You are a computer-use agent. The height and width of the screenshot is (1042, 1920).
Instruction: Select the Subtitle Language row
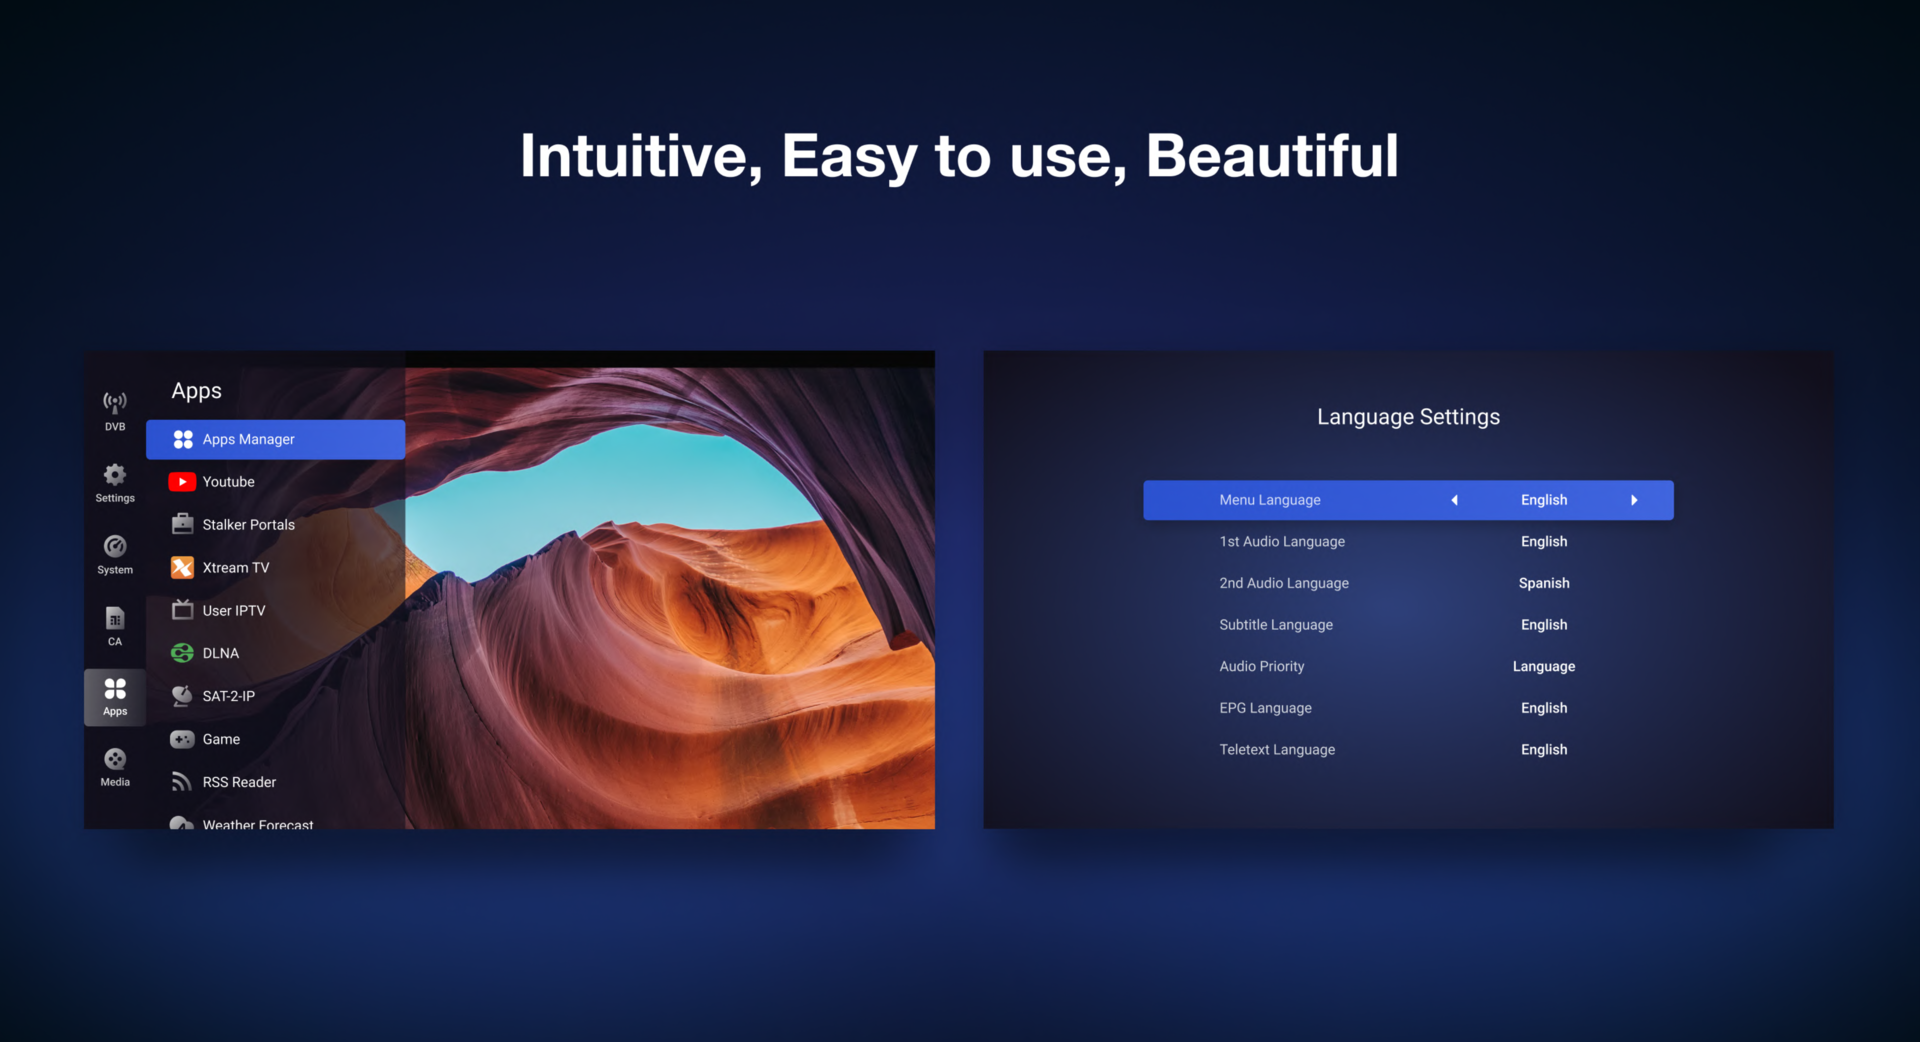pyautogui.click(x=1408, y=625)
